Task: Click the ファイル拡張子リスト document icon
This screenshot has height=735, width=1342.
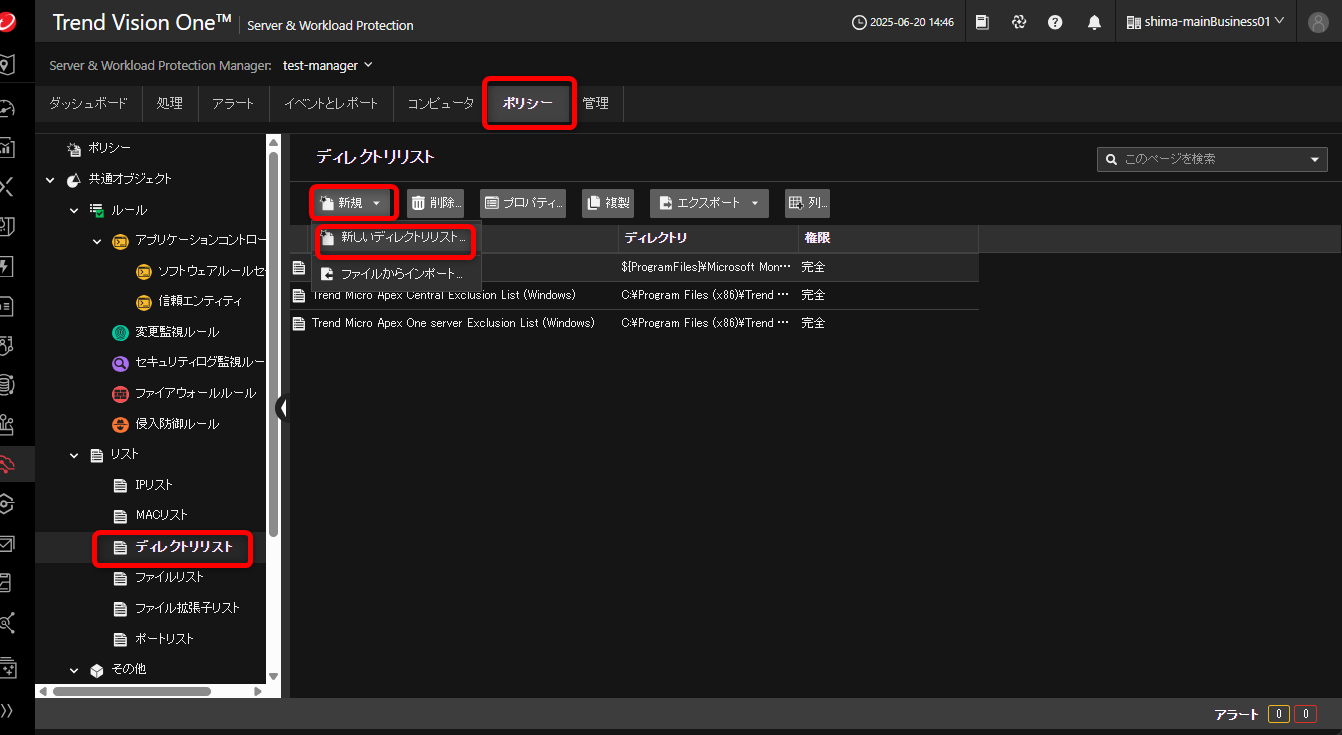Action: click(120, 609)
